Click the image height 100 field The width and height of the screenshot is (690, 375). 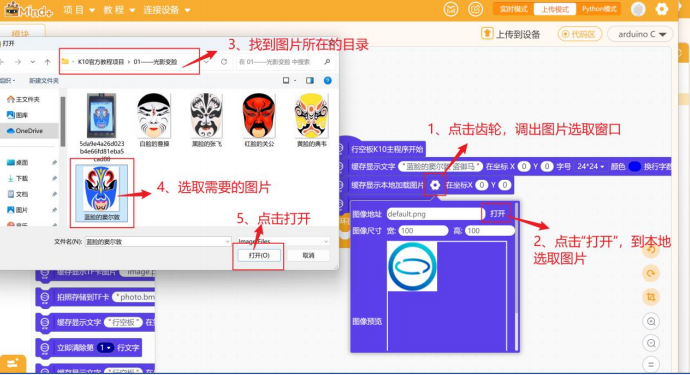tap(489, 231)
